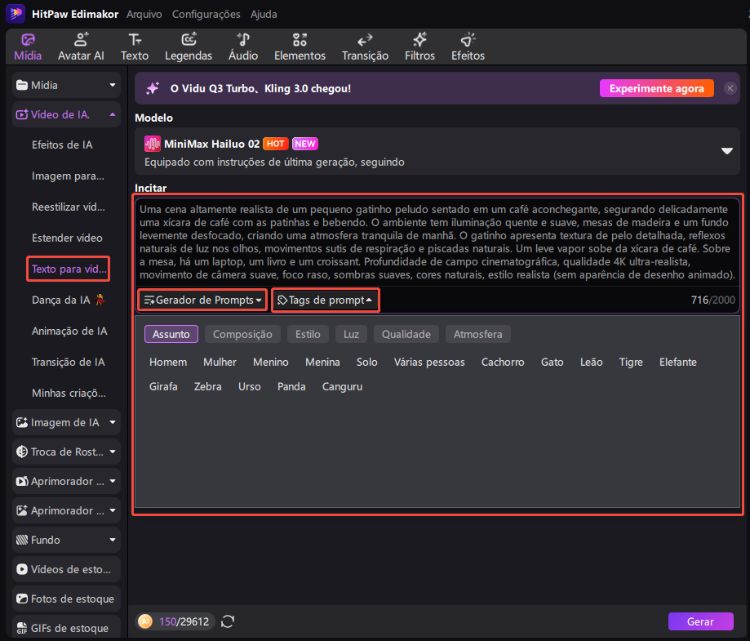Select Transição de IA in sidebar
Image resolution: width=750 pixels, height=641 pixels.
pos(68,362)
